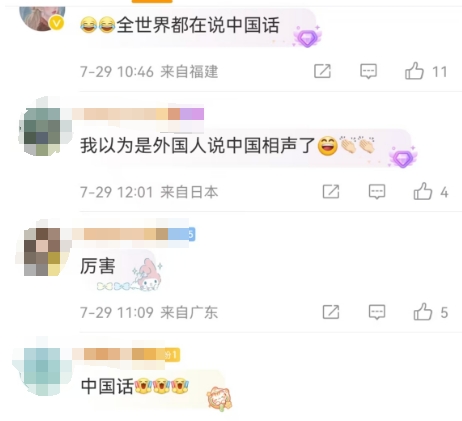Open username above the 厉害 comment
Viewport: 462px width, 421px height.
click(133, 234)
